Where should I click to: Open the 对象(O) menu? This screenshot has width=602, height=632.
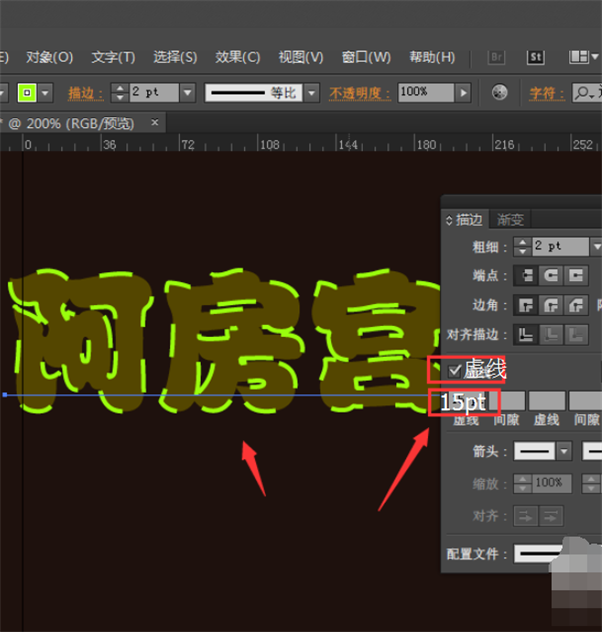point(49,57)
